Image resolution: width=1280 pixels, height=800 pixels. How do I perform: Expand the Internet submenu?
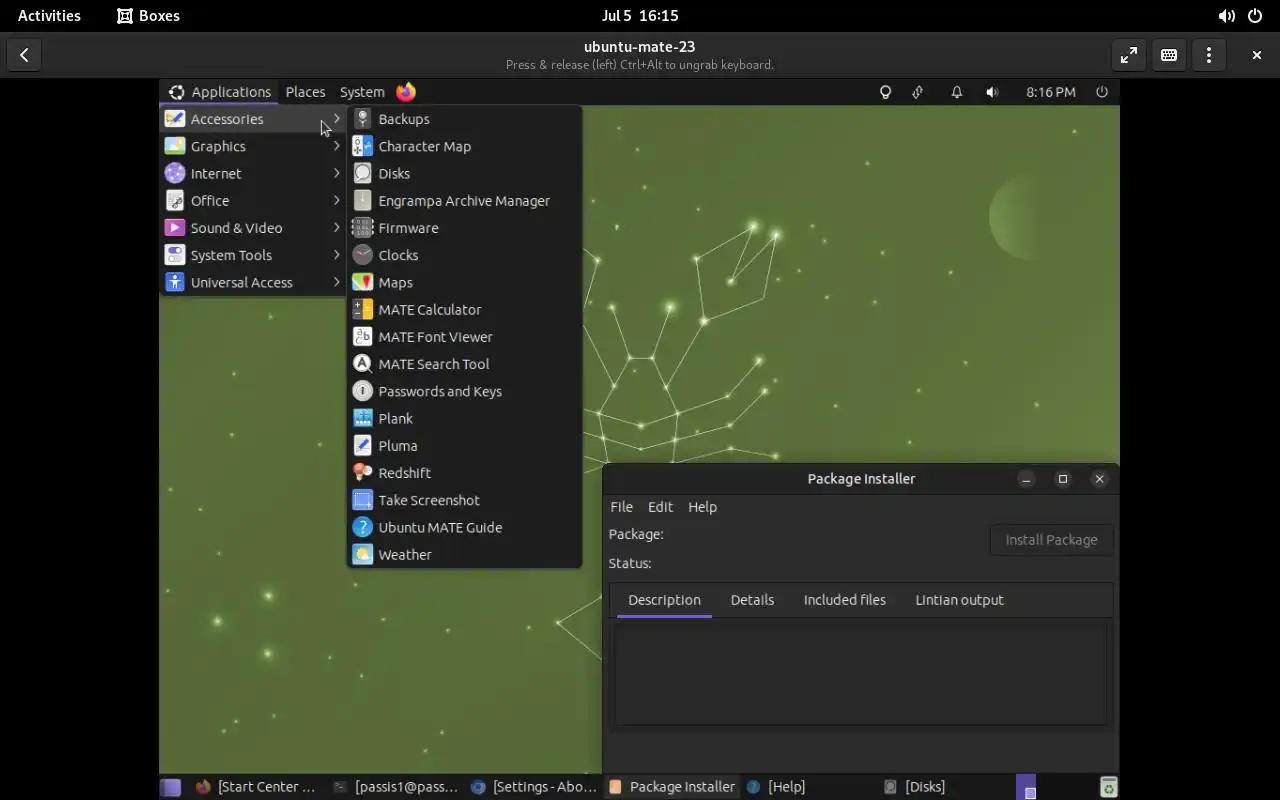(253, 173)
